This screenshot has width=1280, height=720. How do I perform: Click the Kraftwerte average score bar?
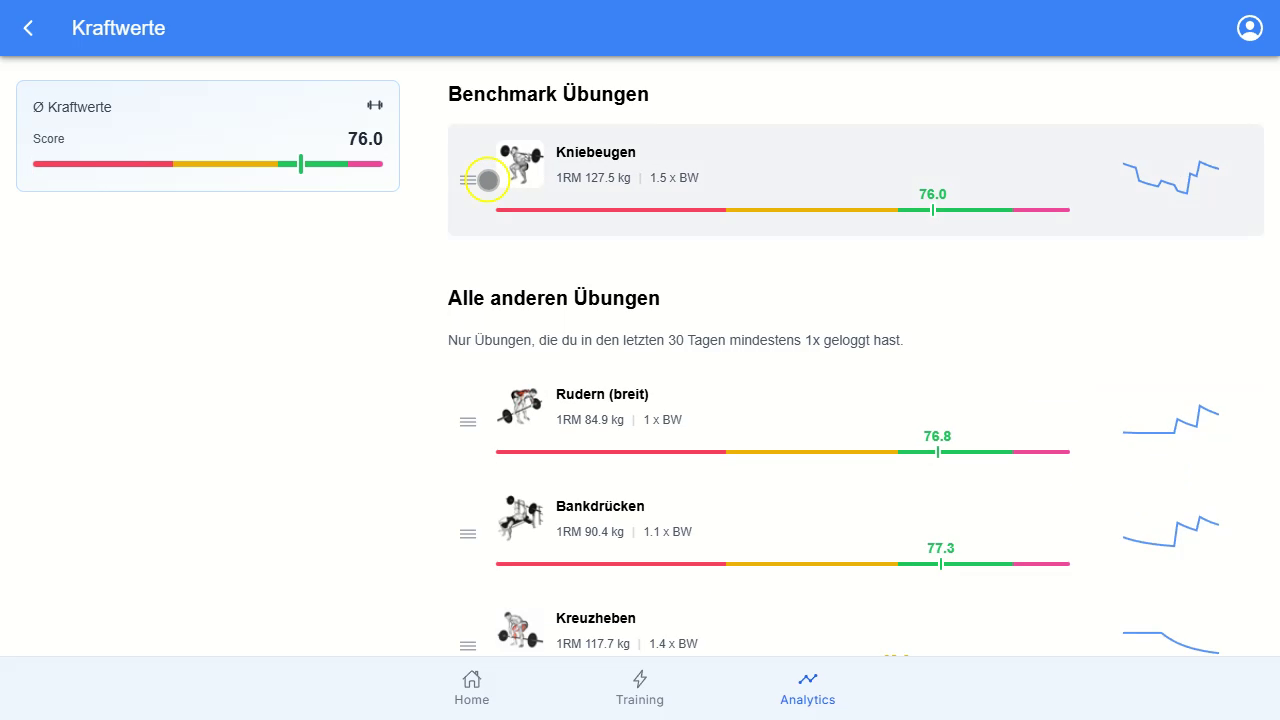click(x=208, y=164)
